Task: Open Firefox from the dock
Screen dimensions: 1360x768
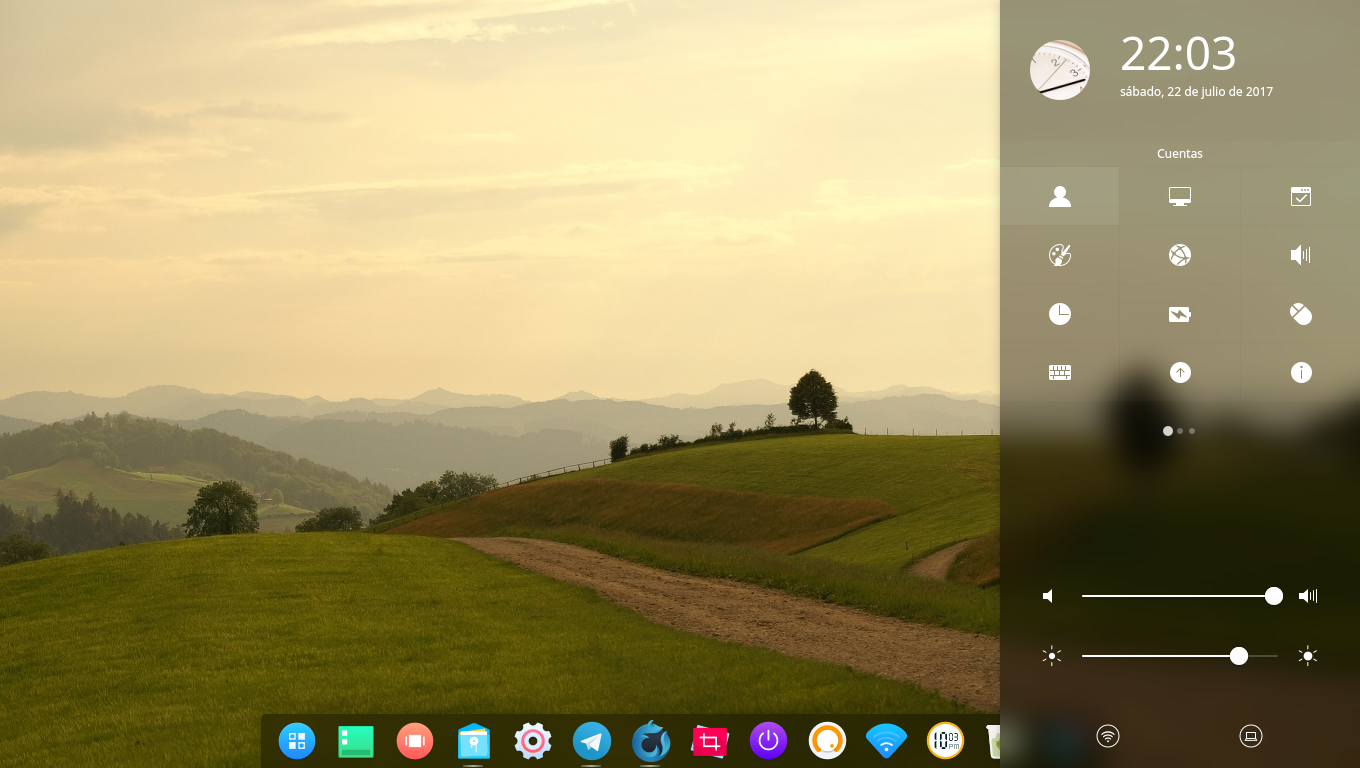Action: click(x=651, y=741)
